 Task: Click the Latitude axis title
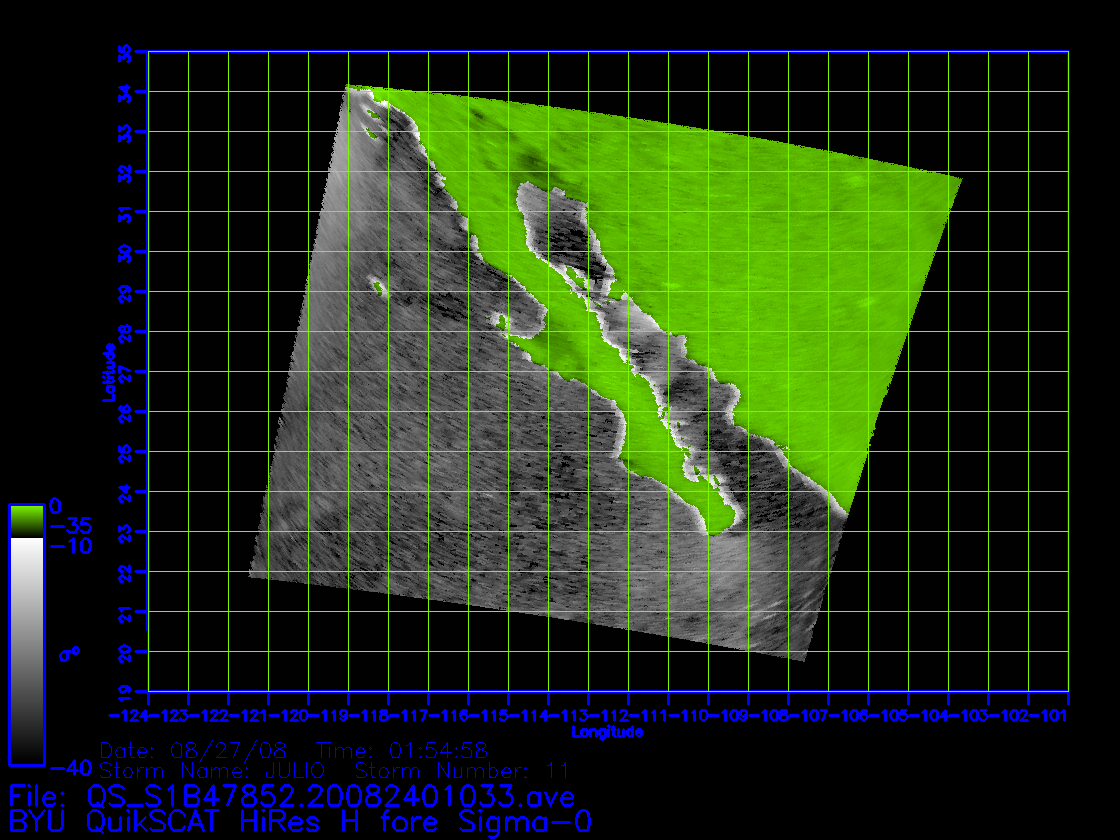coord(107,372)
